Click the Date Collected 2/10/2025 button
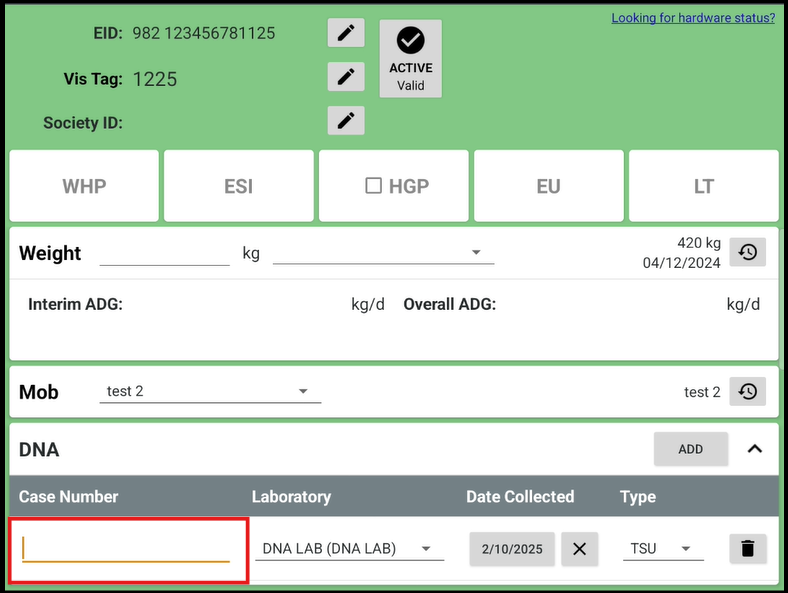Screen dimensions: 788x593 pos(512,549)
